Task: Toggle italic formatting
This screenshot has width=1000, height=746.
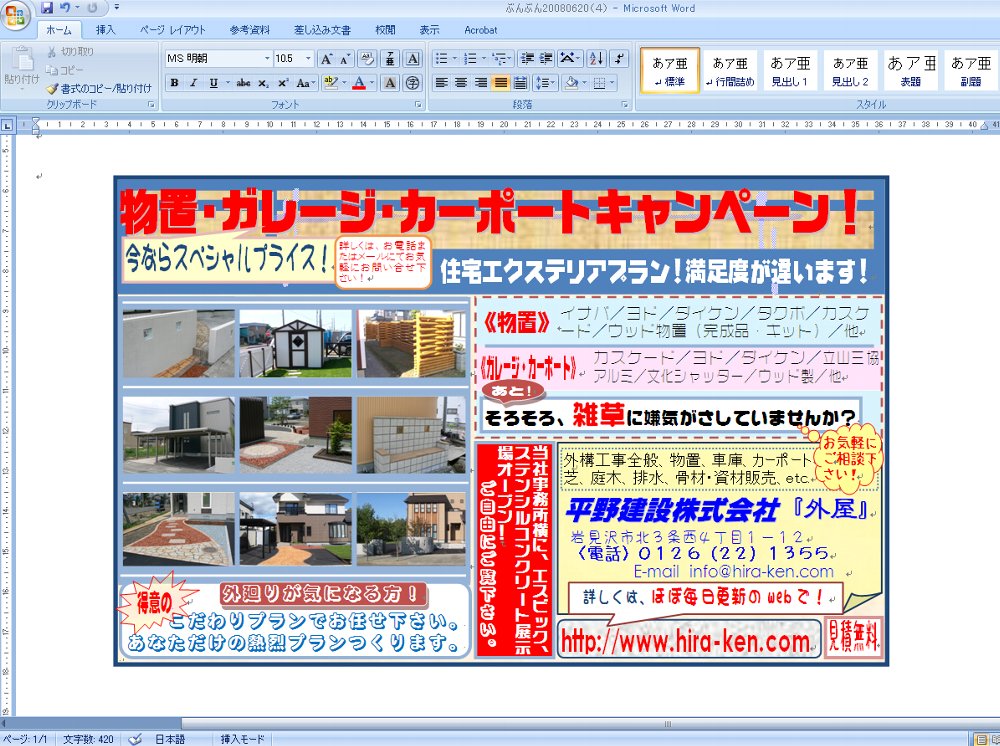Action: coord(194,83)
